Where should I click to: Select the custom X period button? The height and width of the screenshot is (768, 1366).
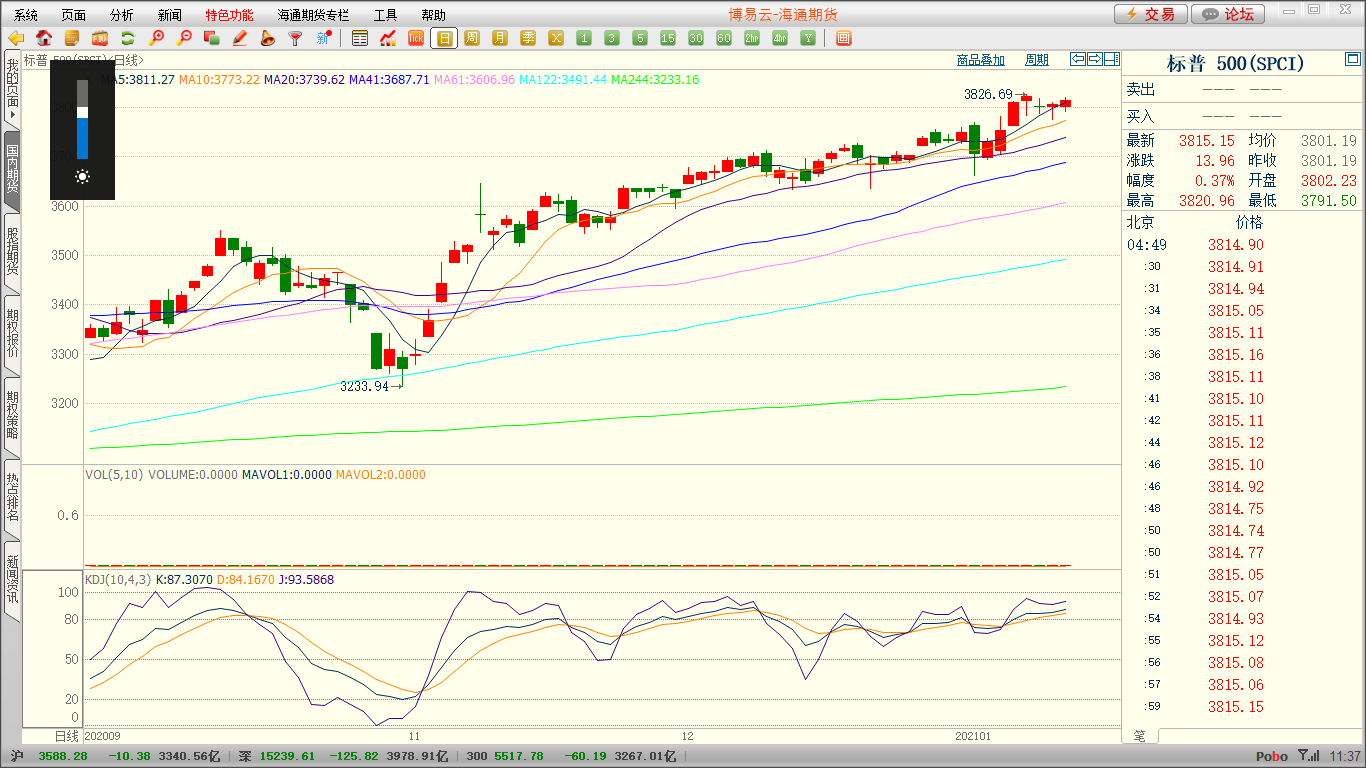[556, 39]
